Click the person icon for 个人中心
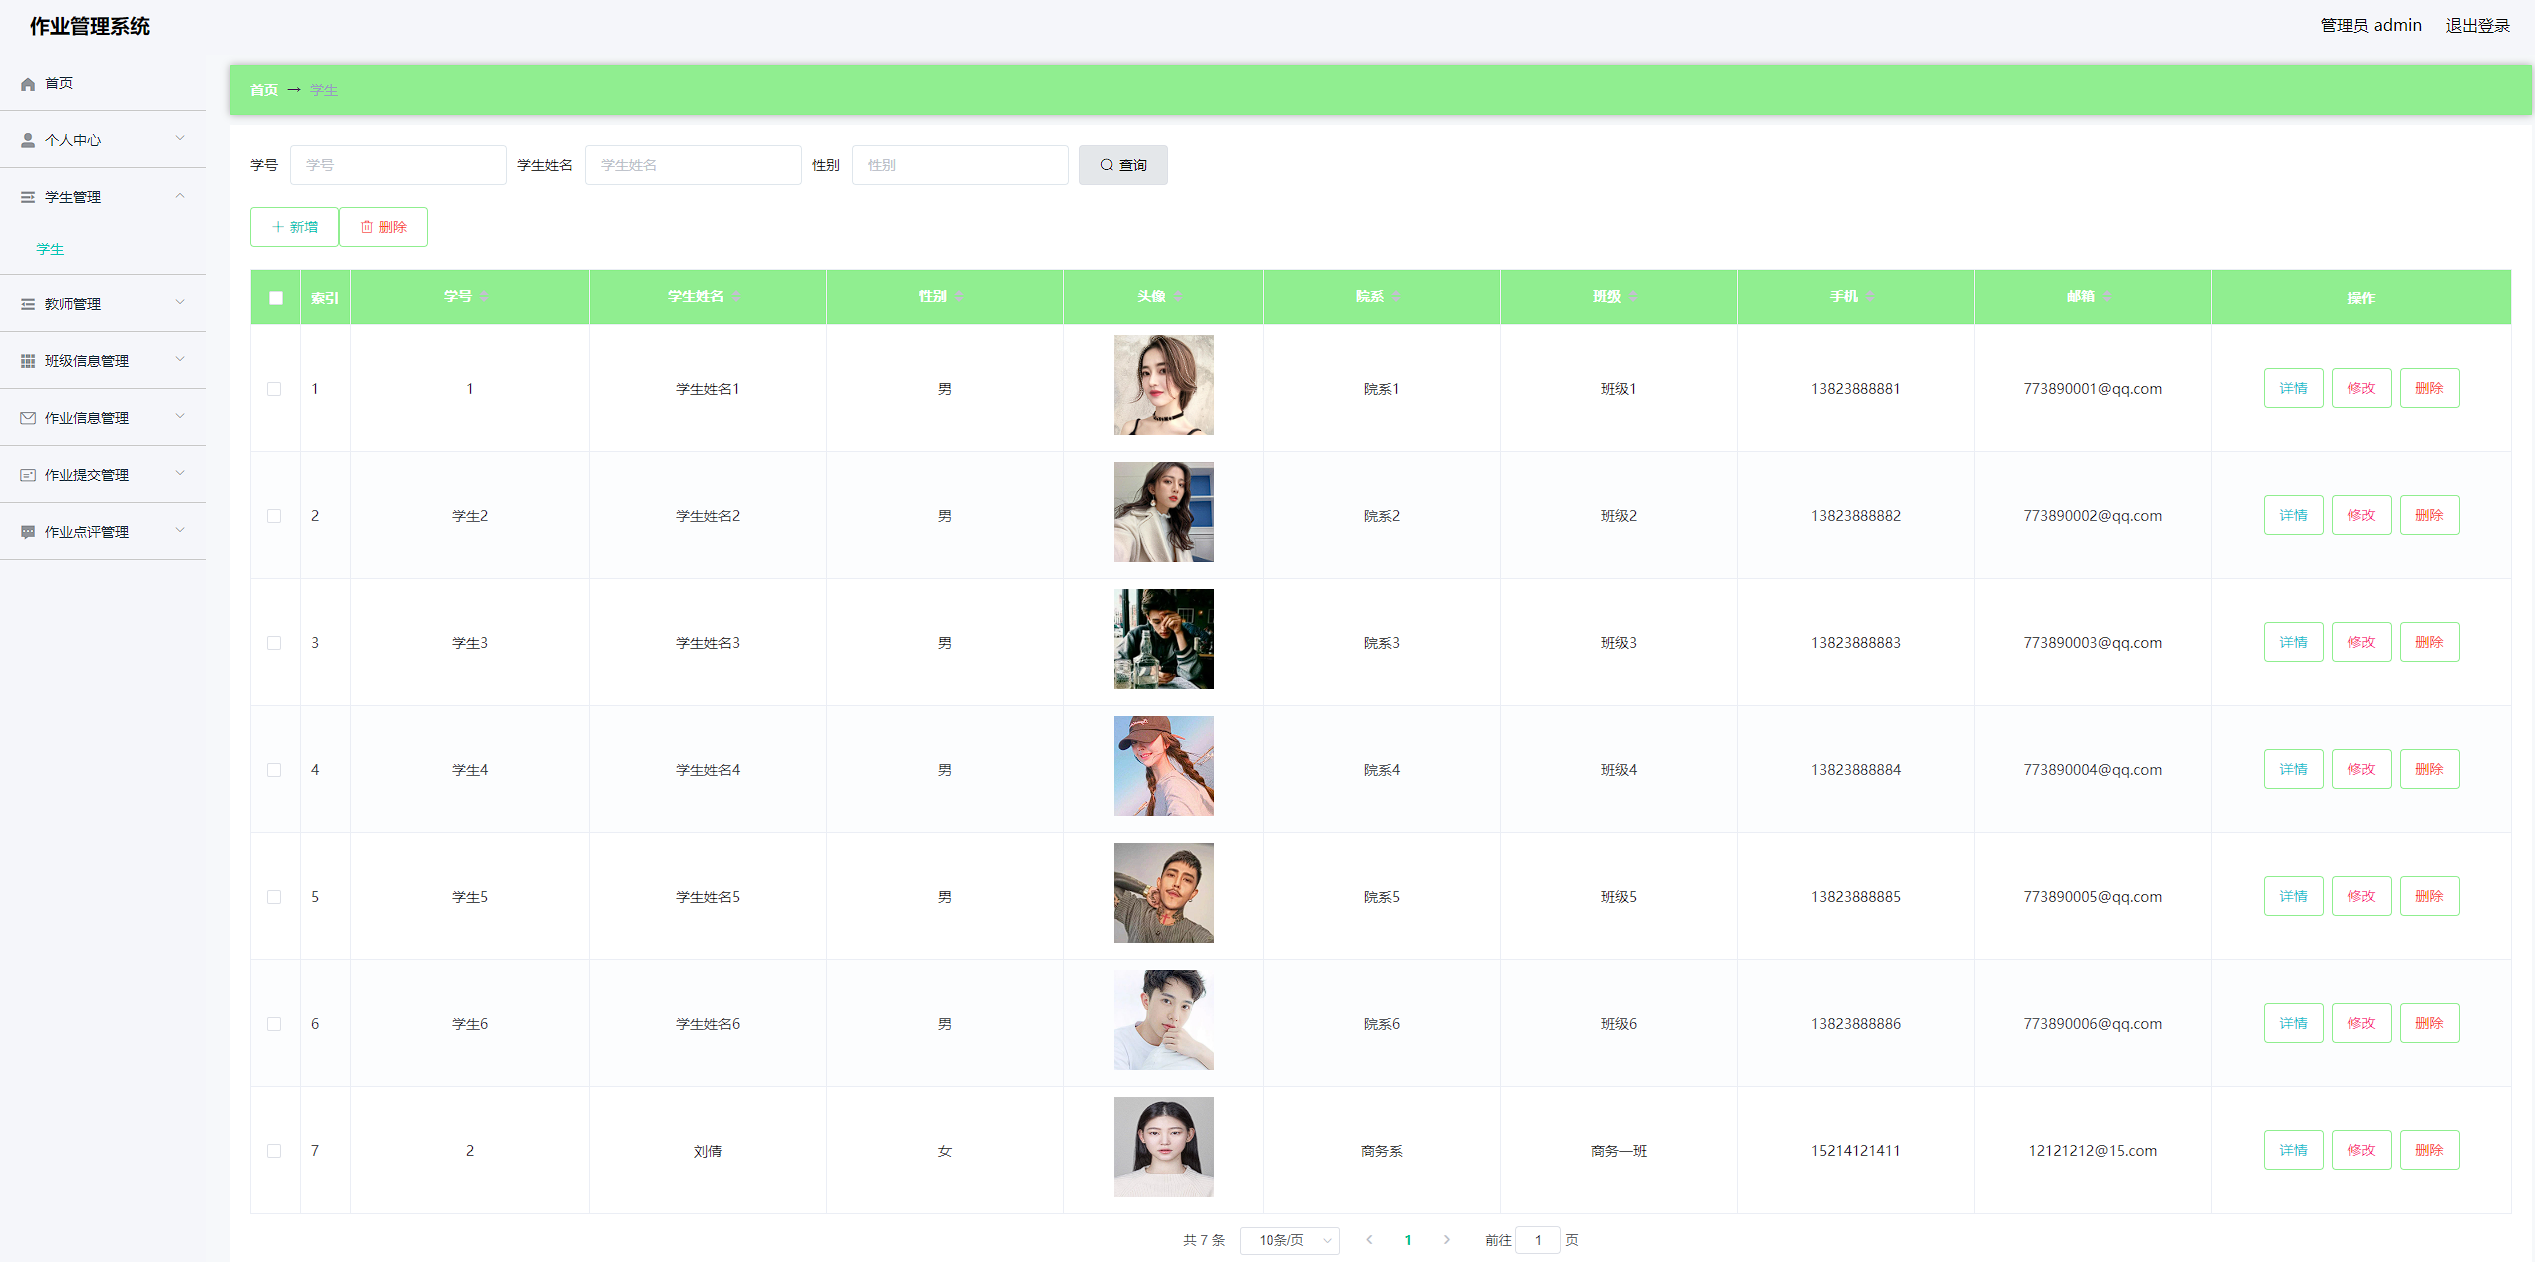 point(28,141)
